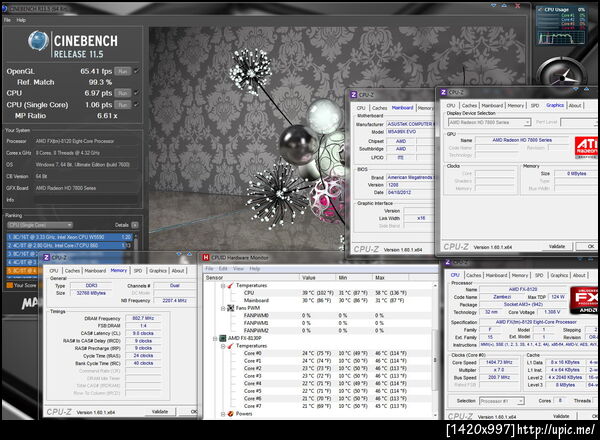Screen dimensions: 600x440
Task: Click the Z icon in the CPU-Z Graphics window title
Action: click(443, 92)
